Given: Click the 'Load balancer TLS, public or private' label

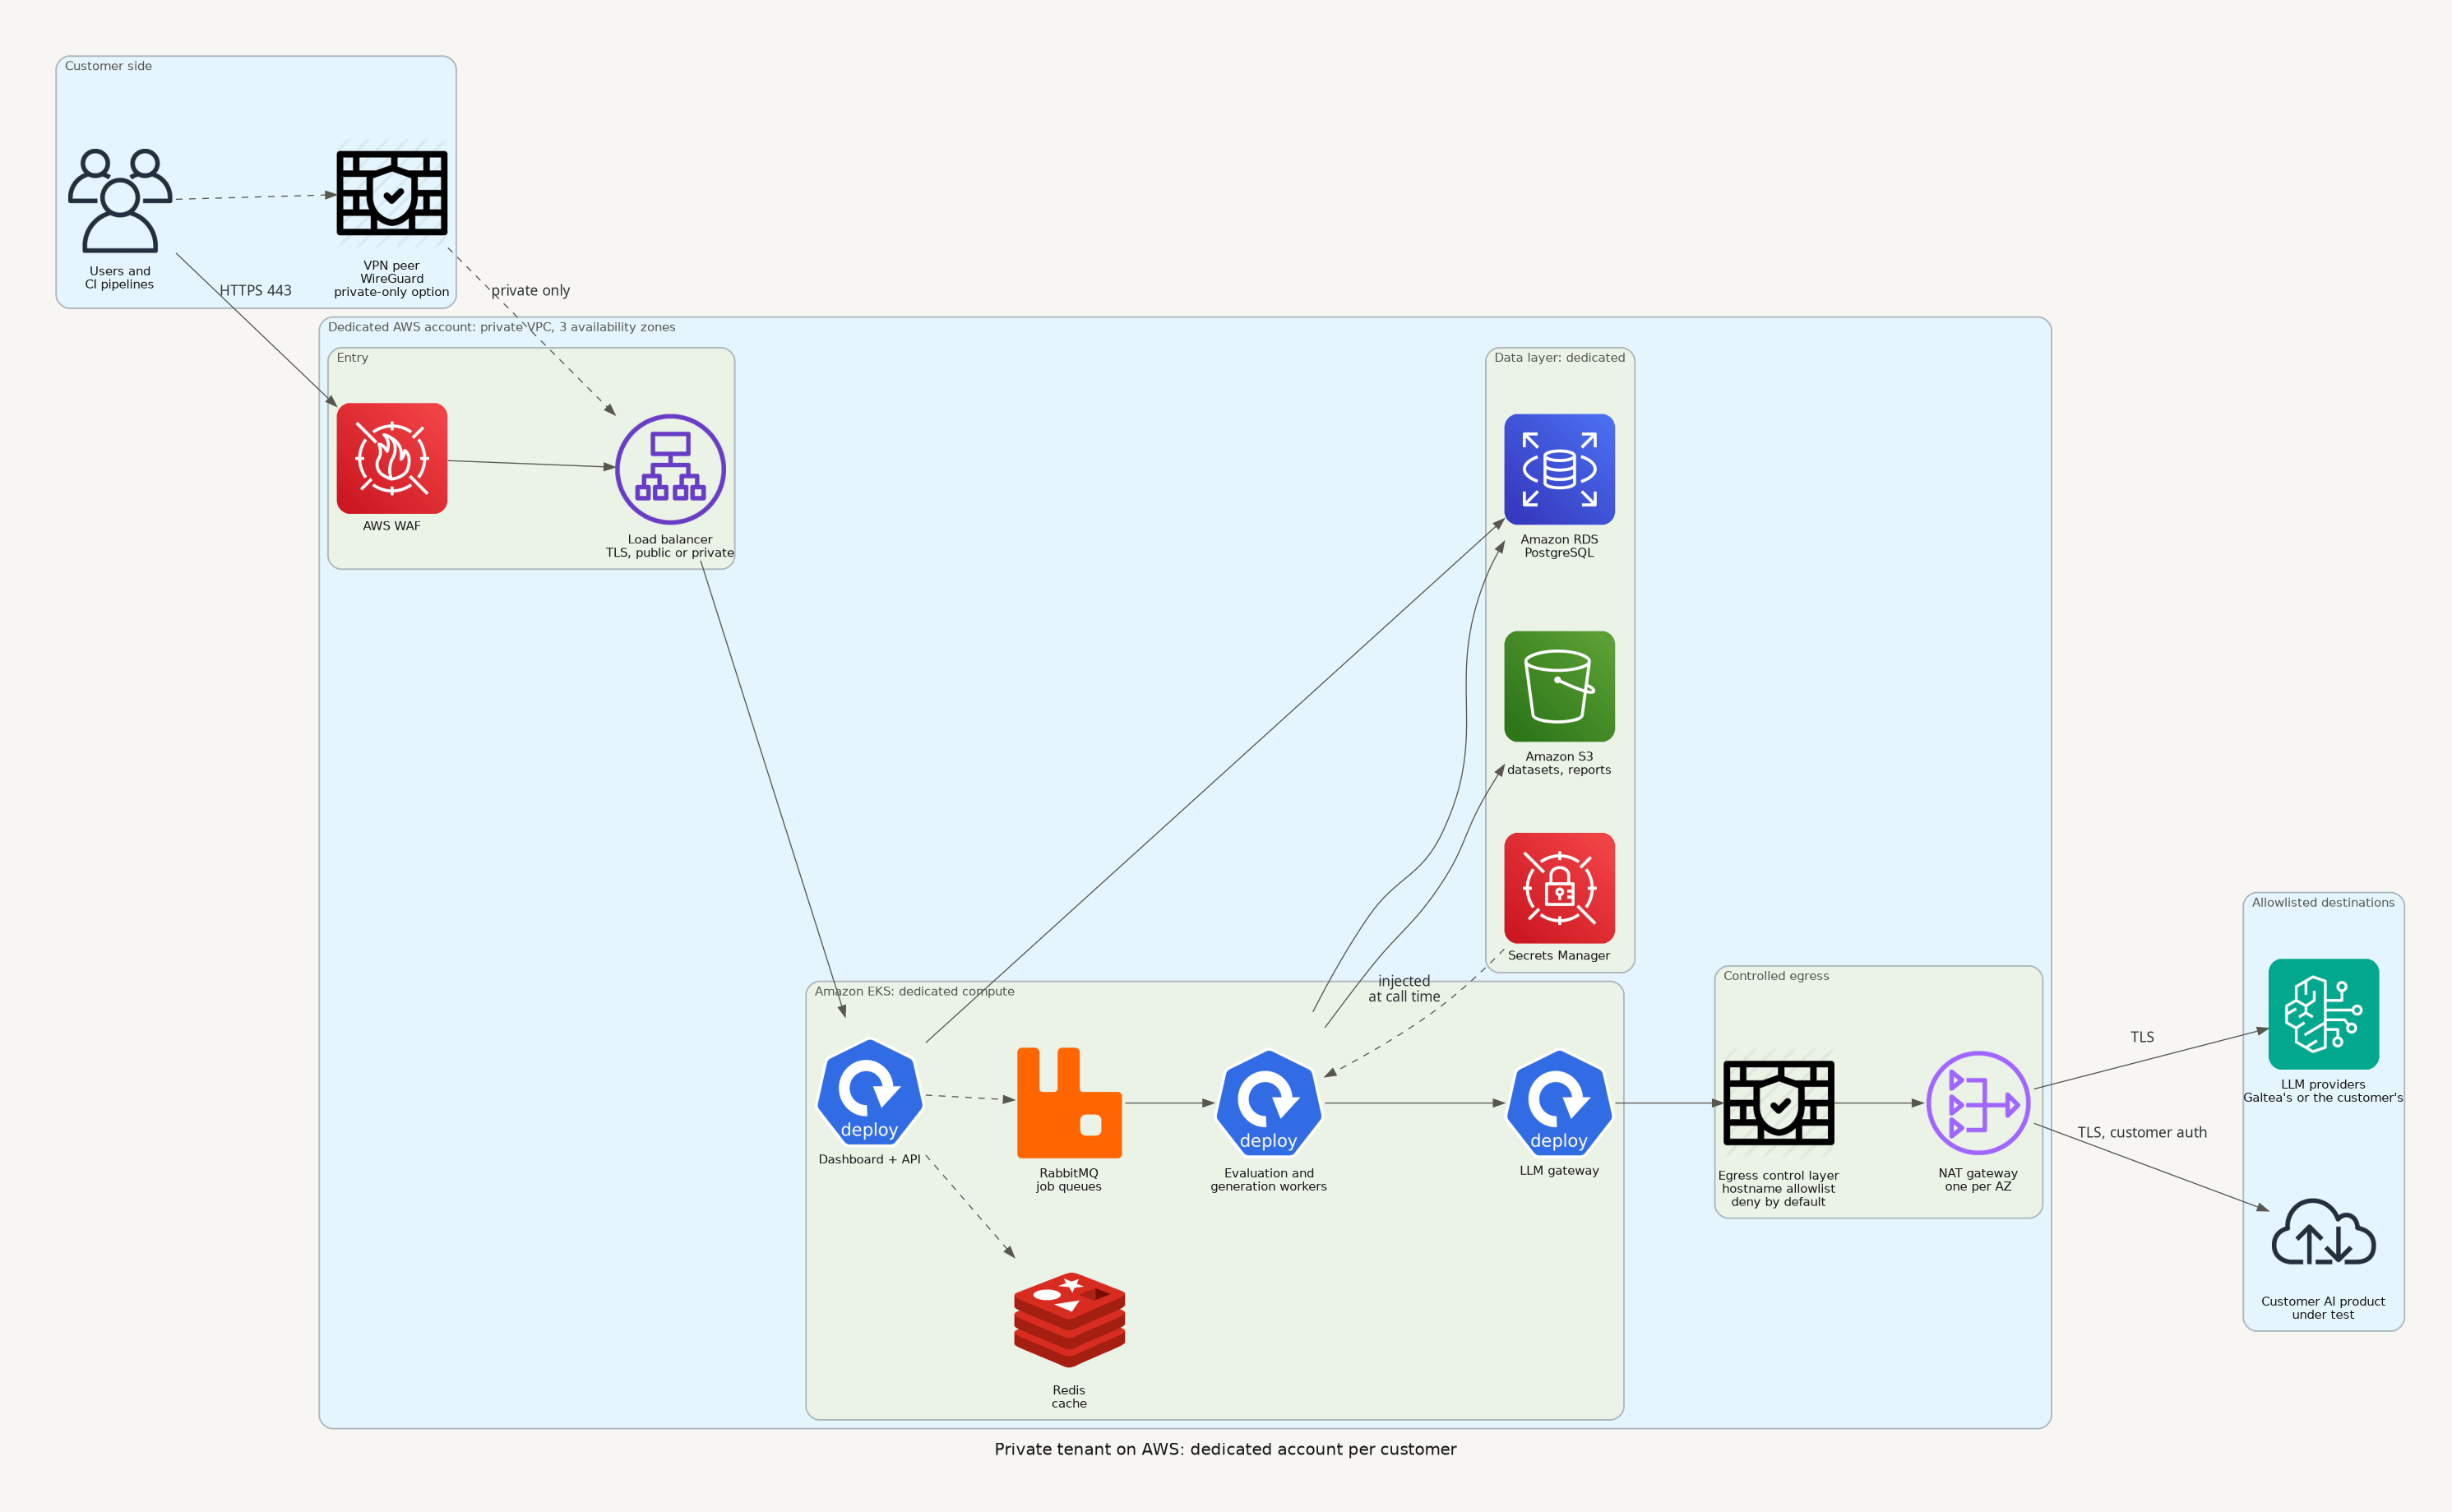Looking at the screenshot, I should (670, 546).
